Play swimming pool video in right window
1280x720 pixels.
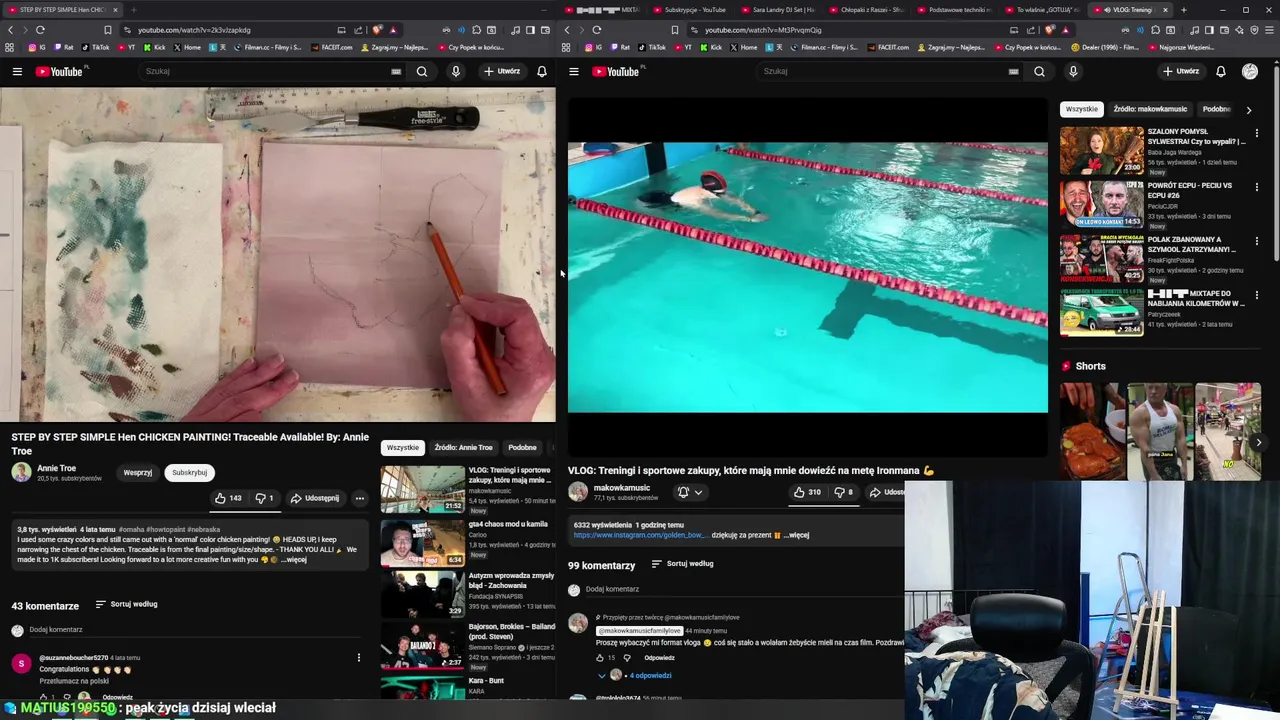click(808, 277)
